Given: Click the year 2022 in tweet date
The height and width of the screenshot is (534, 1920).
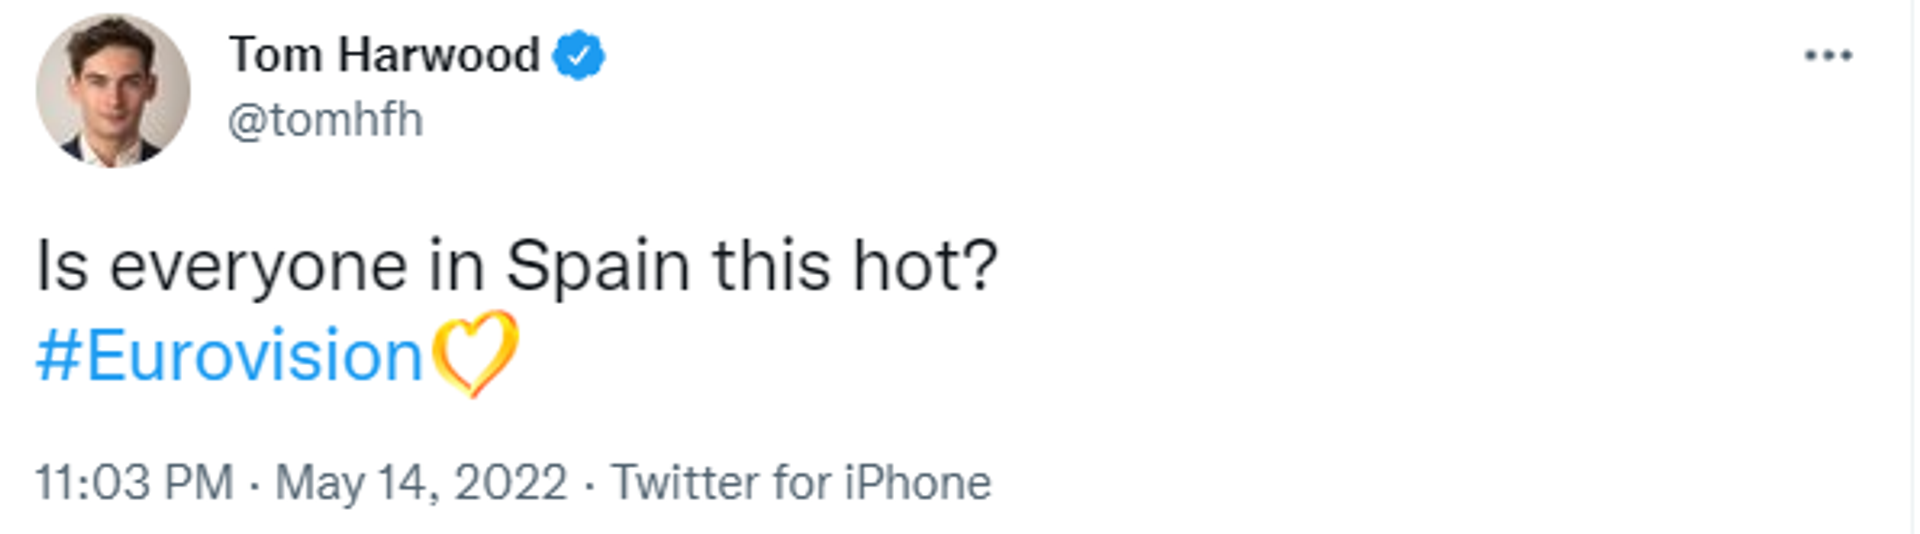Looking at the screenshot, I should point(510,483).
